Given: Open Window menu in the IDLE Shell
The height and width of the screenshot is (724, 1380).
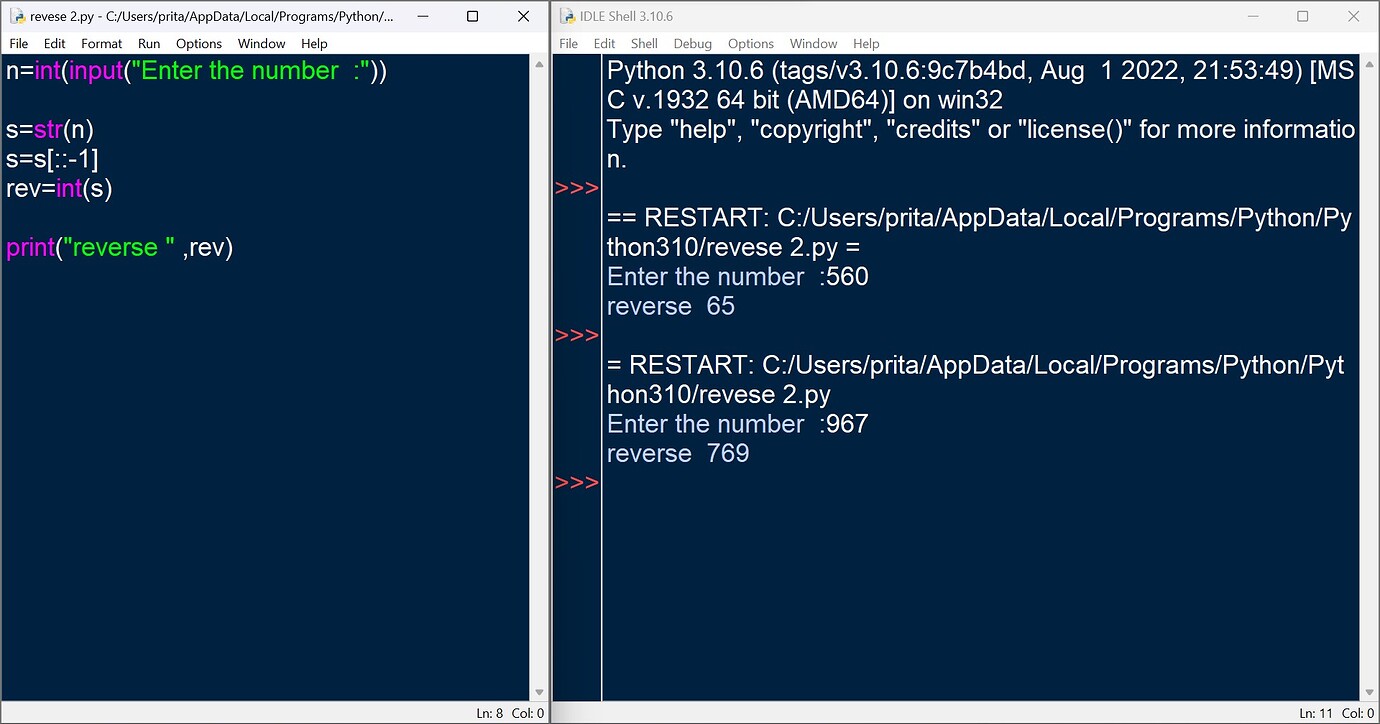Looking at the screenshot, I should (814, 44).
